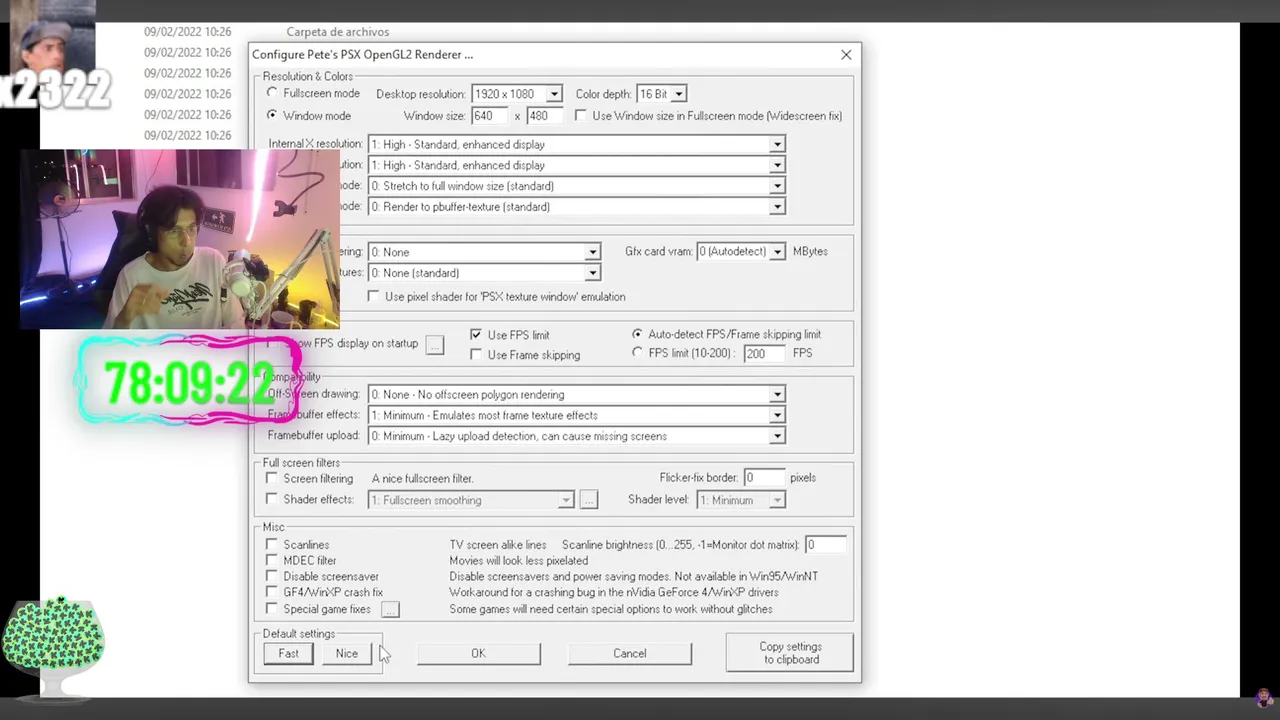Copy settings to clipboard
The image size is (1280, 720).
[790, 653]
